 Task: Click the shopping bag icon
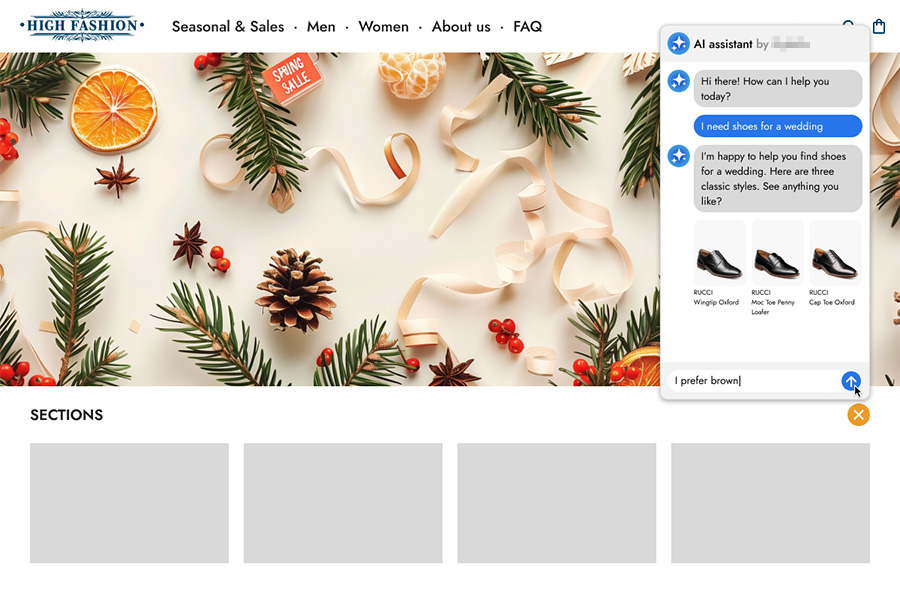click(x=879, y=27)
